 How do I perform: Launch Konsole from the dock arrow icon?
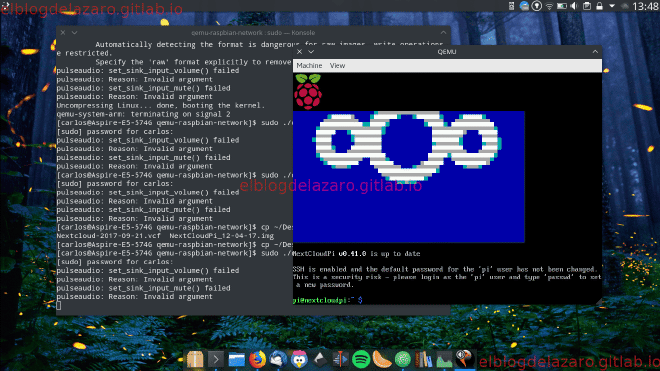(x=216, y=360)
